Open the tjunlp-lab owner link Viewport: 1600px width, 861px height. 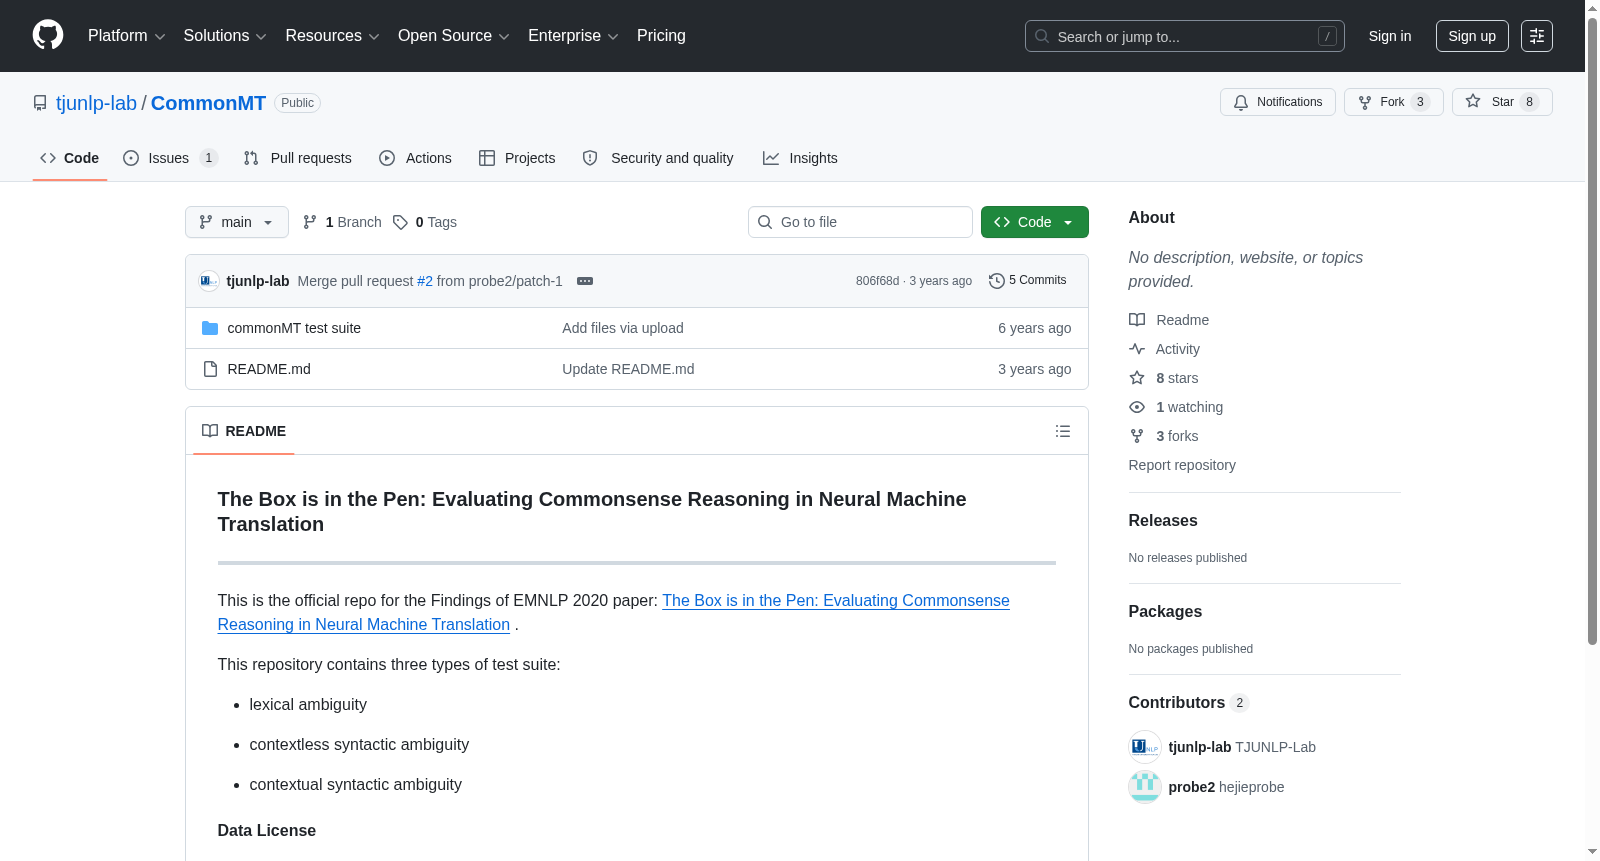click(96, 103)
